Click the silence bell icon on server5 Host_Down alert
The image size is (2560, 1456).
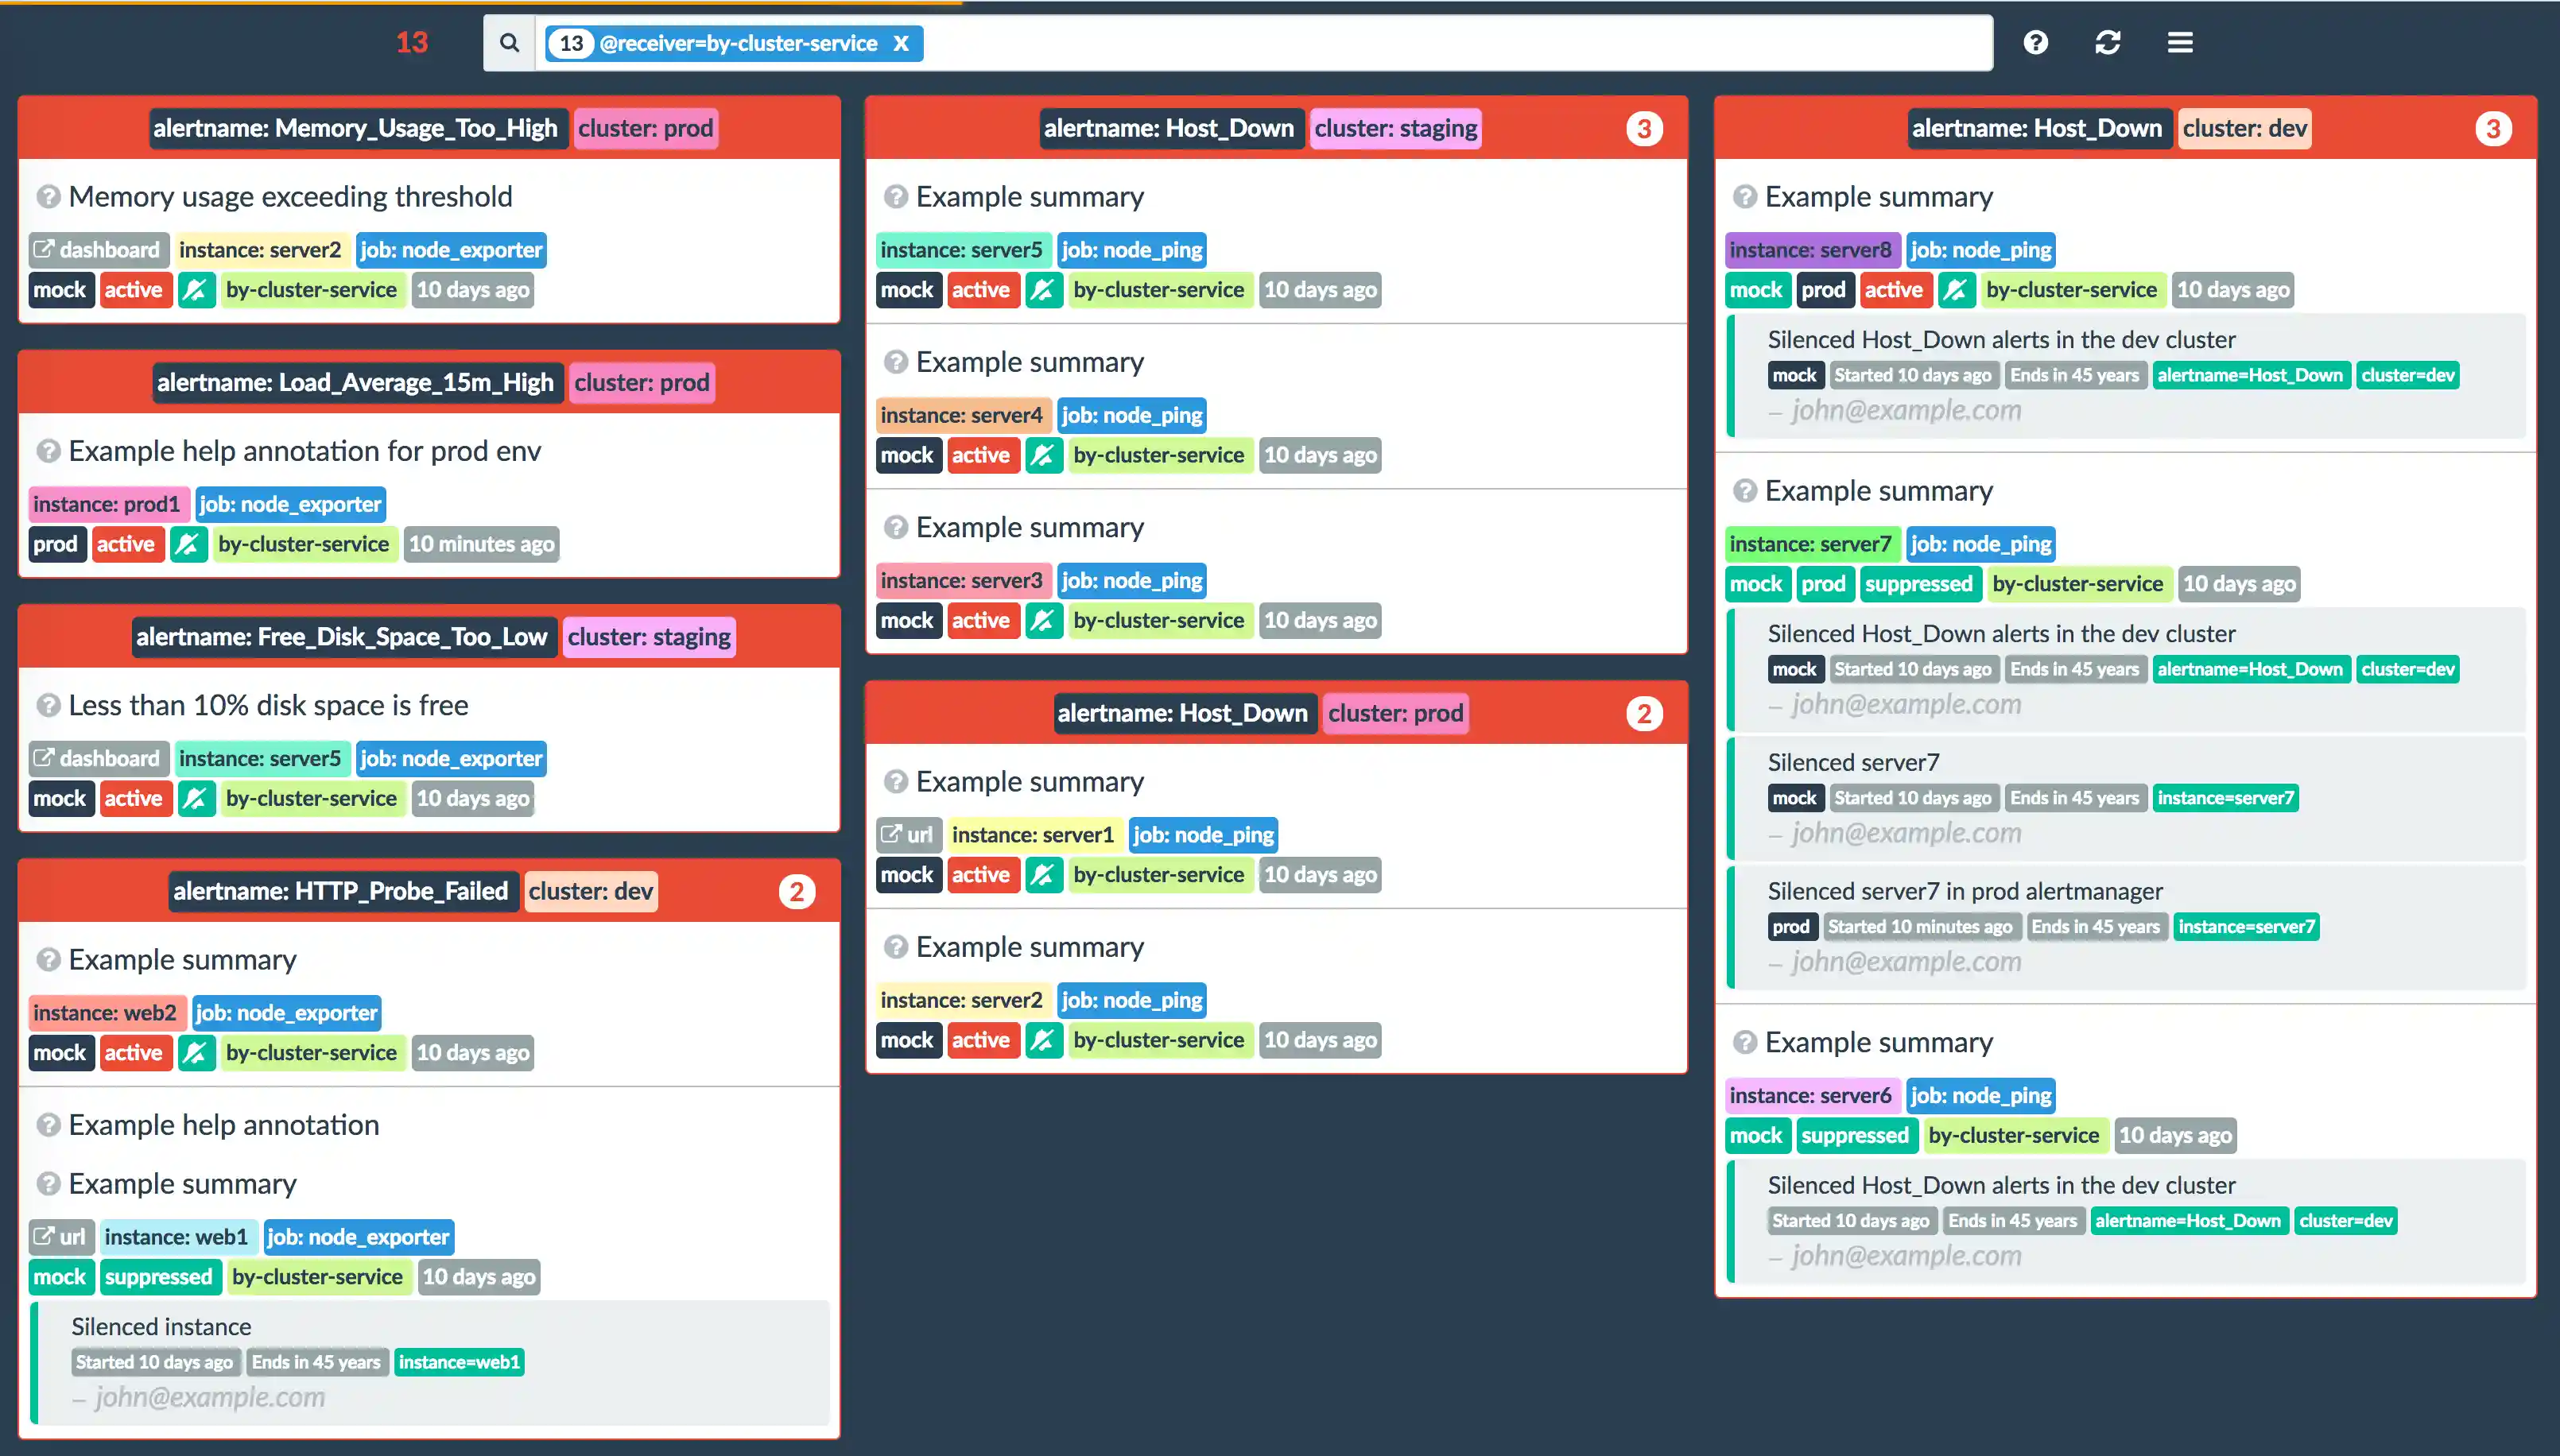point(1044,290)
